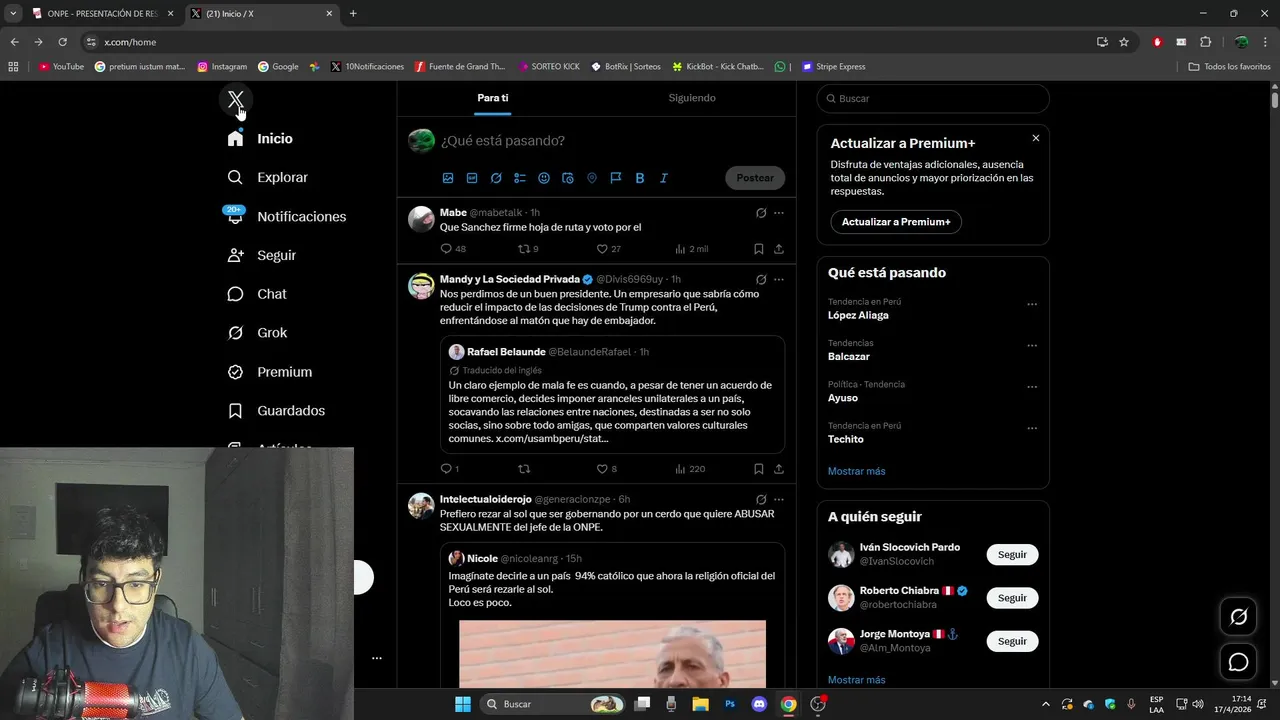
Task: Open the YouTube bookmark
Action: click(x=62, y=67)
